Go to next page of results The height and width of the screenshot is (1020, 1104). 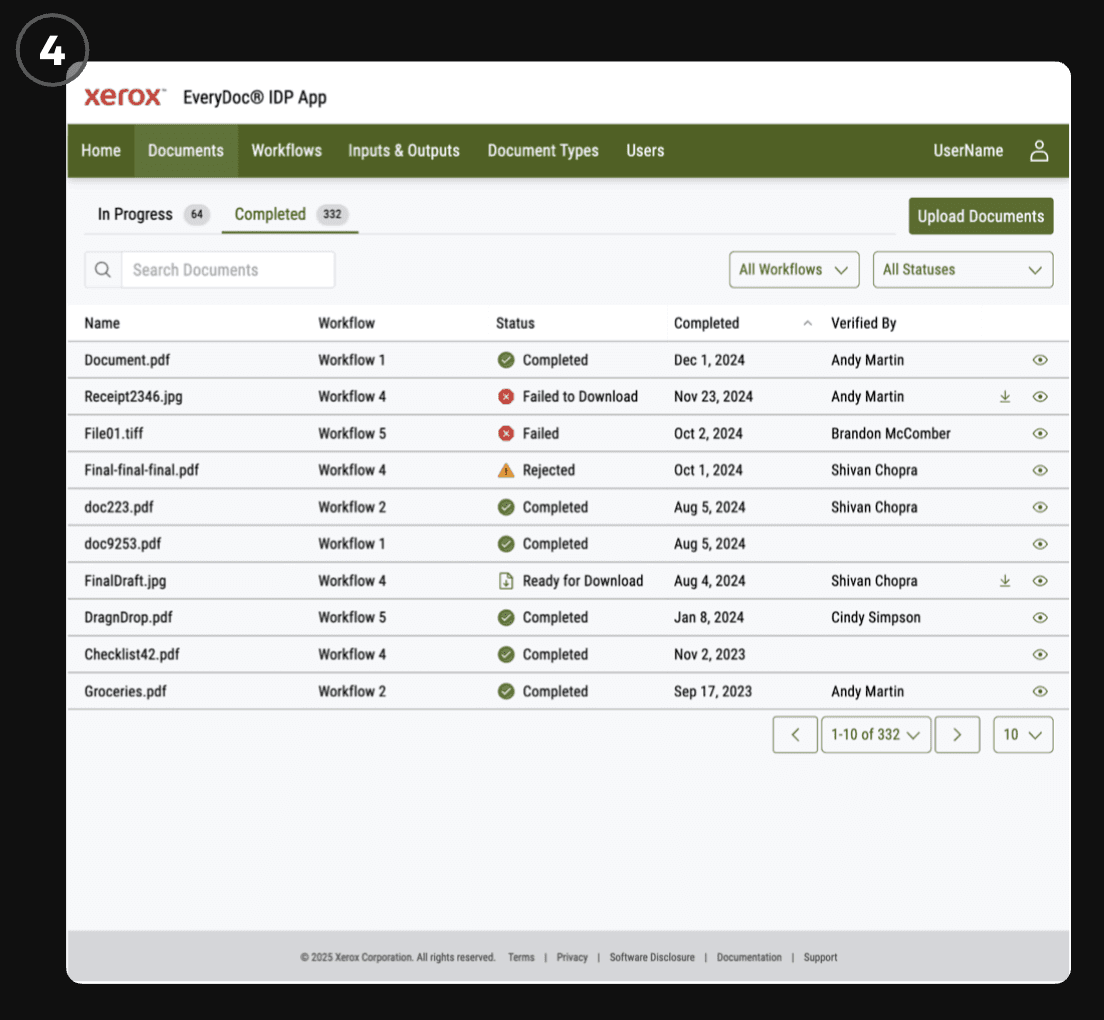click(x=957, y=735)
